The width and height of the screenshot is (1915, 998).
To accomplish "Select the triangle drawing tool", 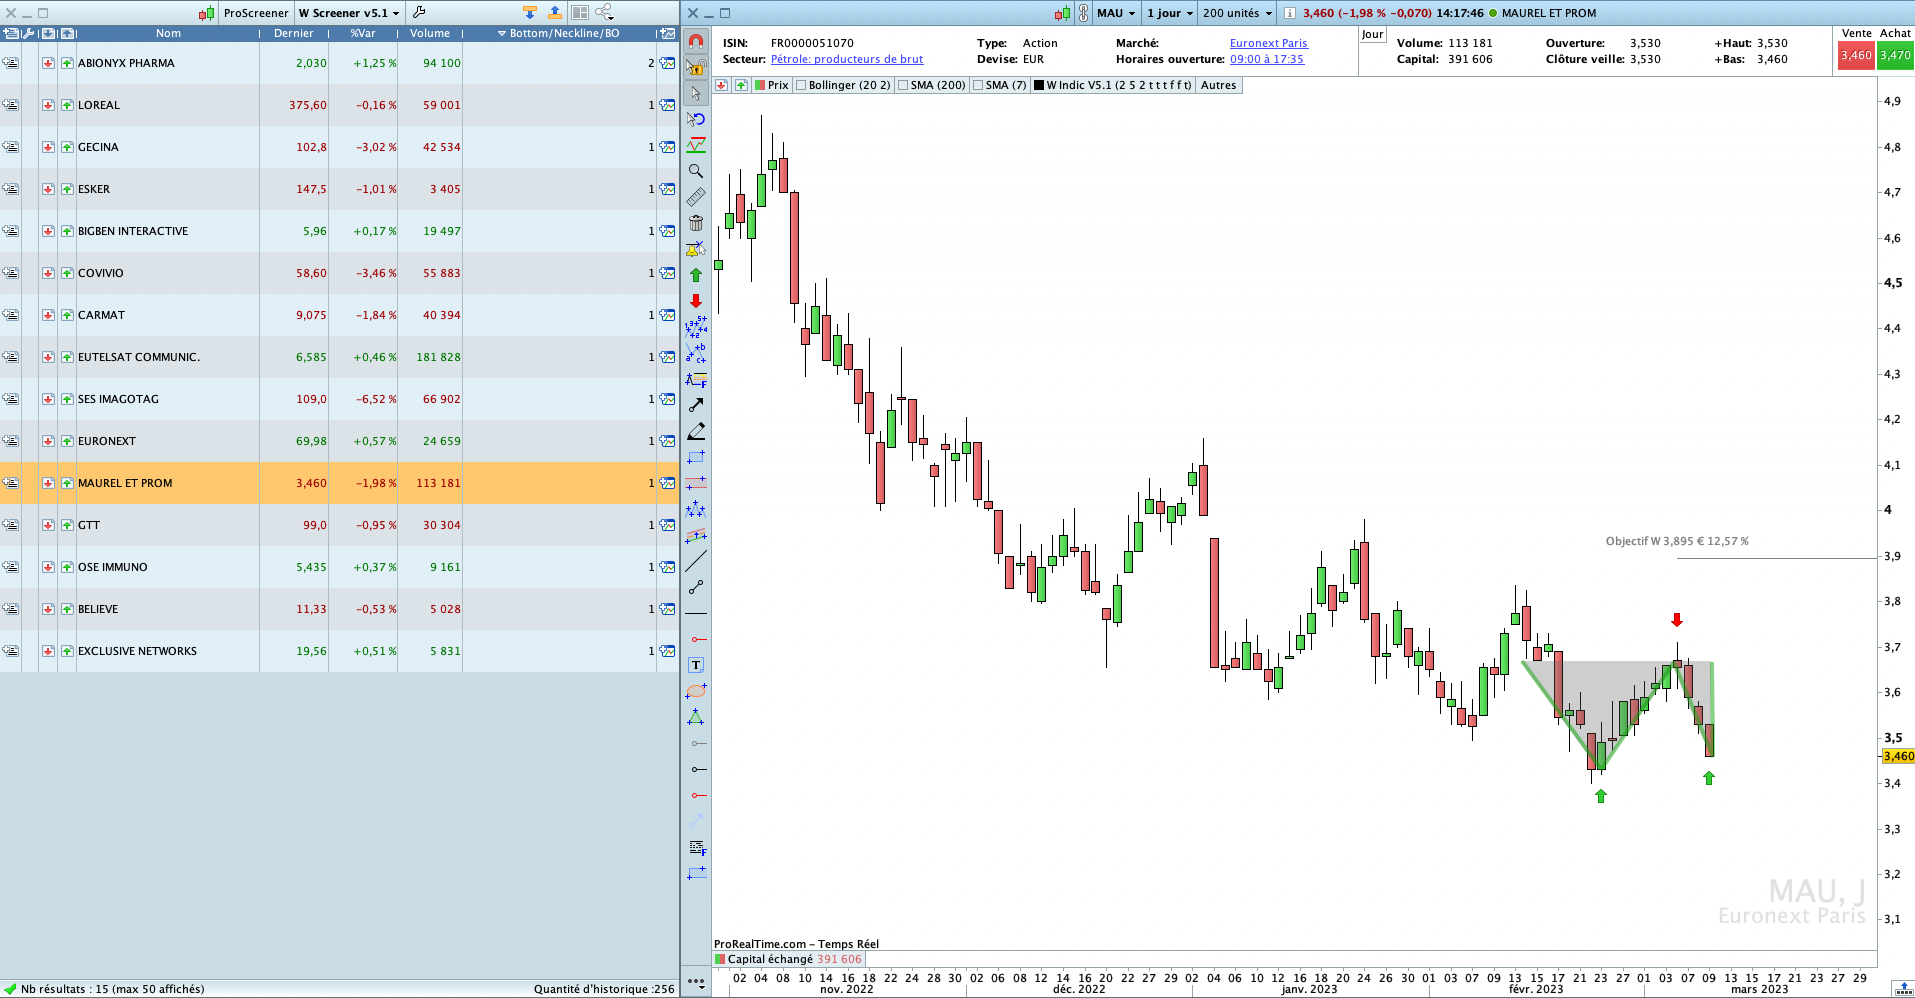I will tap(696, 717).
